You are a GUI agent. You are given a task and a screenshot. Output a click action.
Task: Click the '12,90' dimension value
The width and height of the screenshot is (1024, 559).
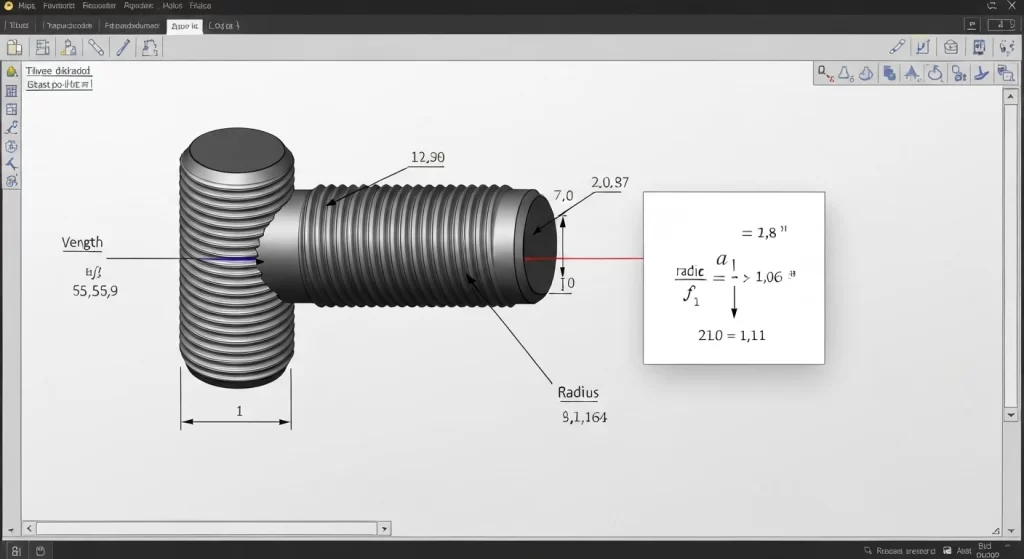428,157
